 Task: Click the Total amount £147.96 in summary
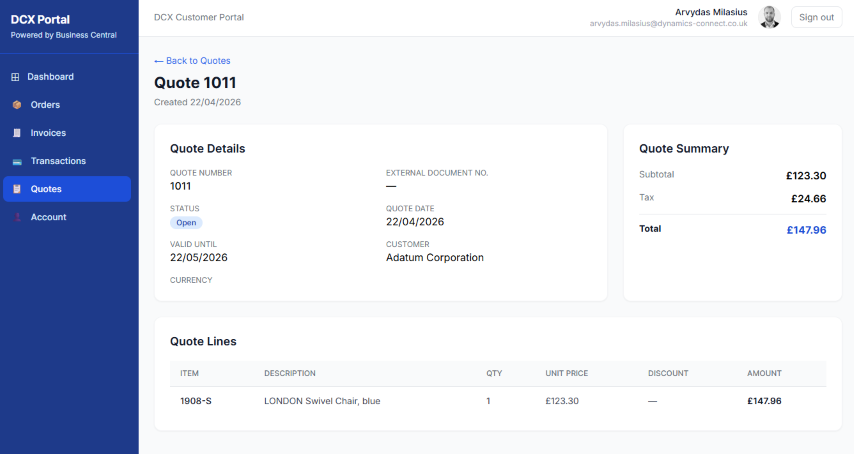pyautogui.click(x=806, y=230)
